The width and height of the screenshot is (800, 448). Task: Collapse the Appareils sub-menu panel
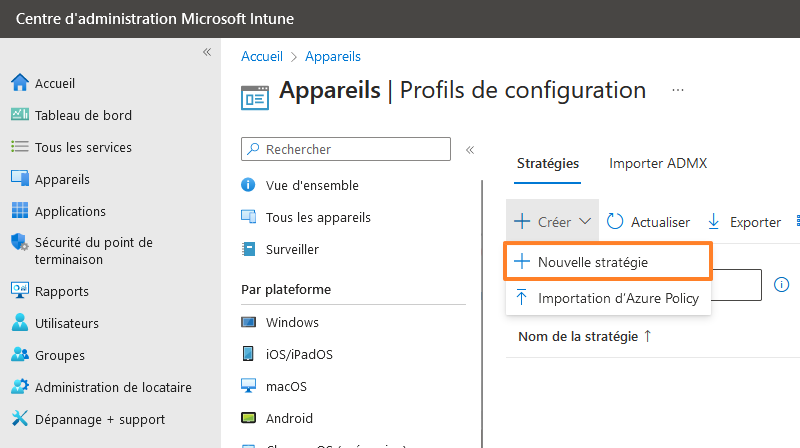[x=470, y=150]
